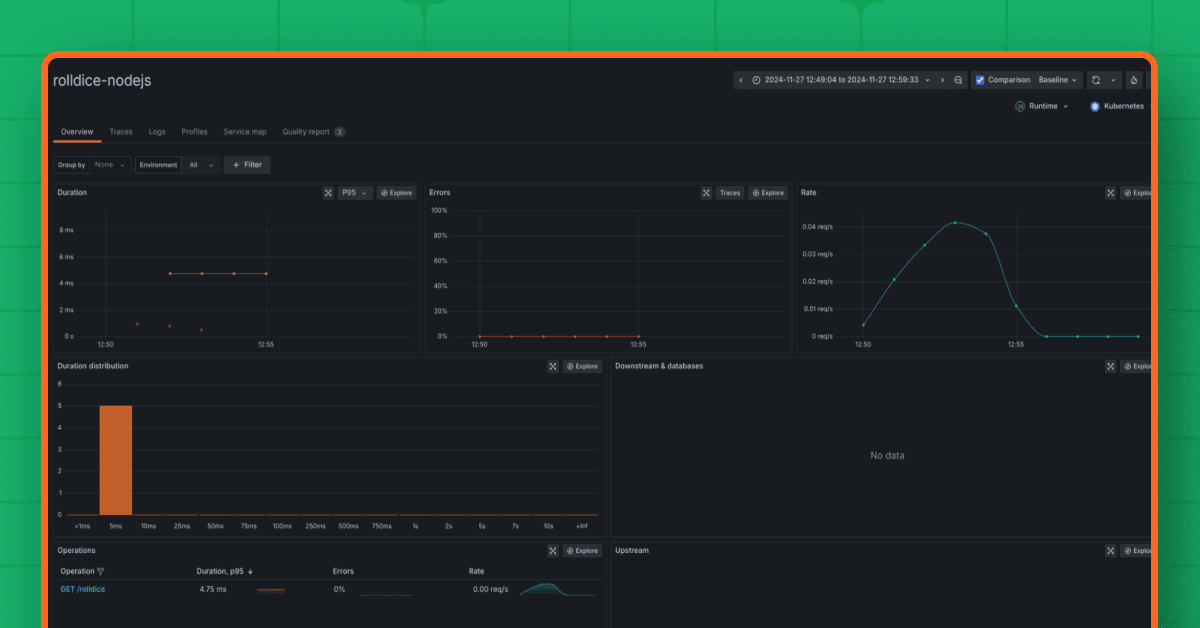Step forward the time range with the right arrow
The image size is (1200, 628).
tap(941, 80)
